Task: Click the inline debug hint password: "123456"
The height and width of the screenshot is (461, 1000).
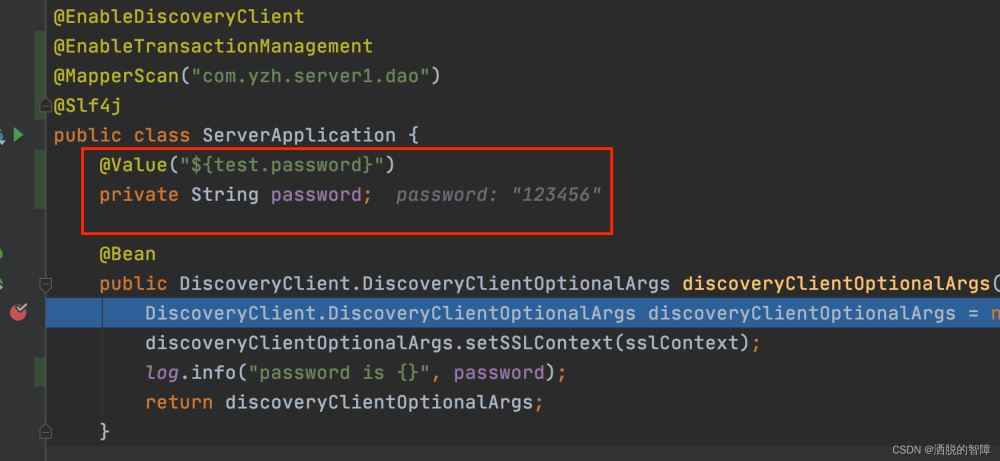Action: tap(498, 194)
